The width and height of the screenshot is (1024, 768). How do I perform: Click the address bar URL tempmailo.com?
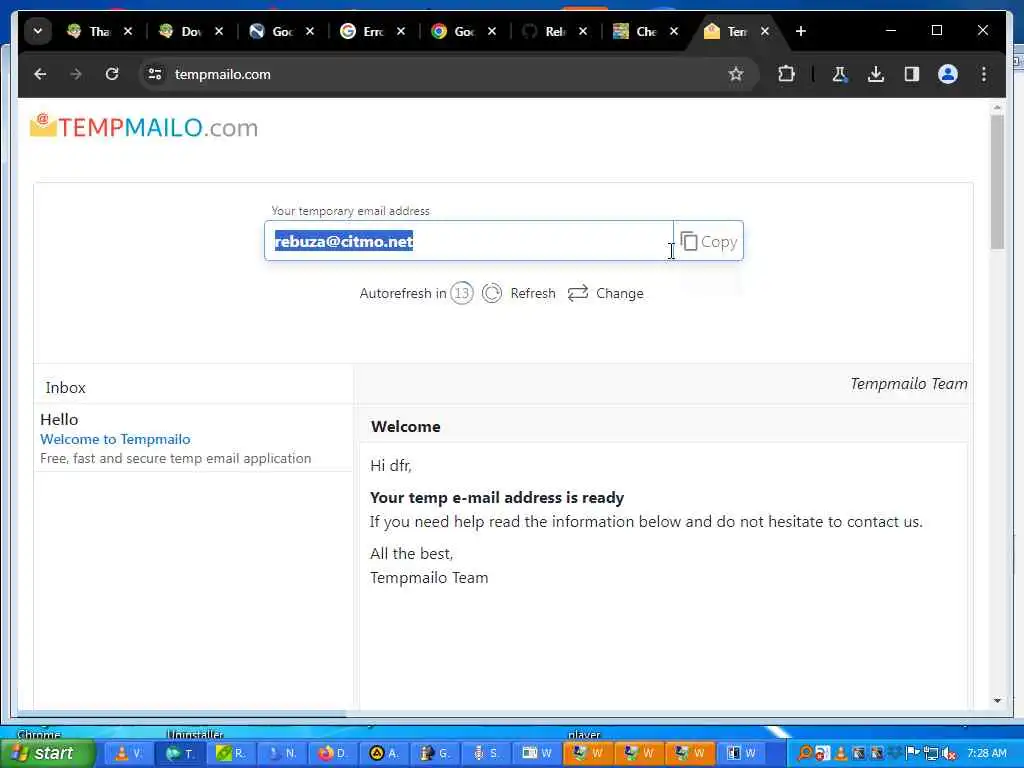223,74
